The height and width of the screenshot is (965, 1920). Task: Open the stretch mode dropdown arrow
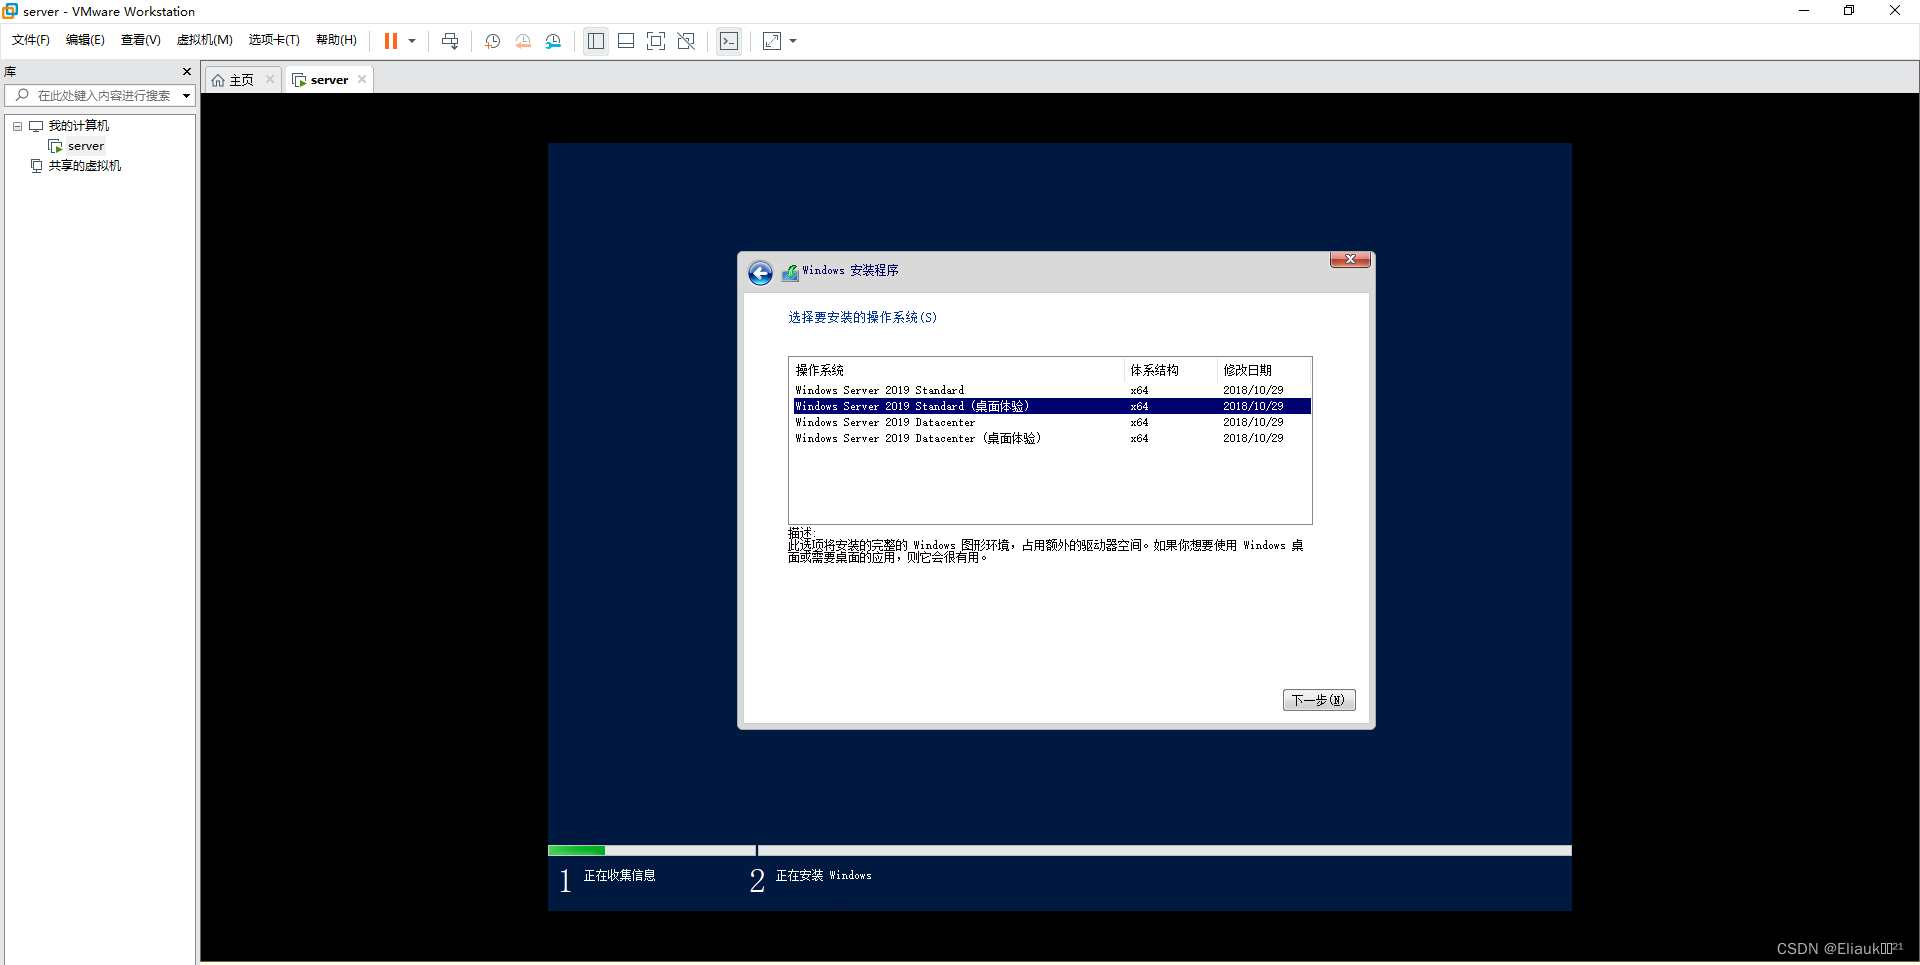[794, 41]
